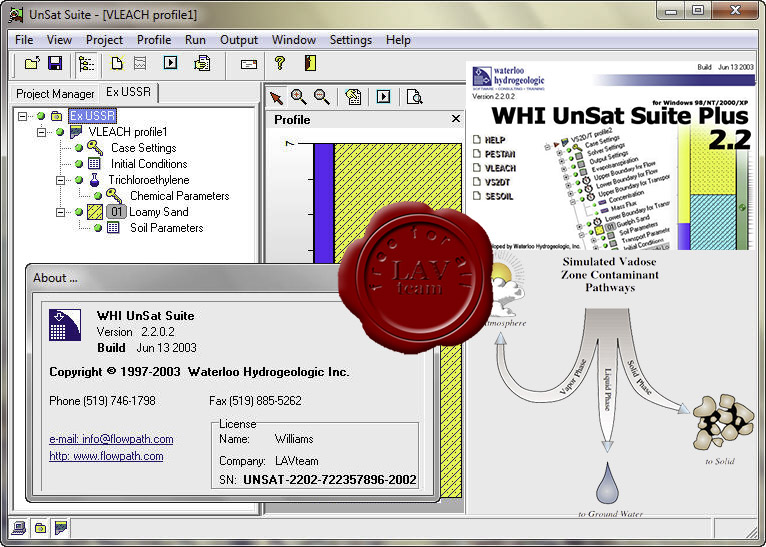Choose the zoom out magnifier tool
Screen dimensions: 766x547
click(321, 97)
